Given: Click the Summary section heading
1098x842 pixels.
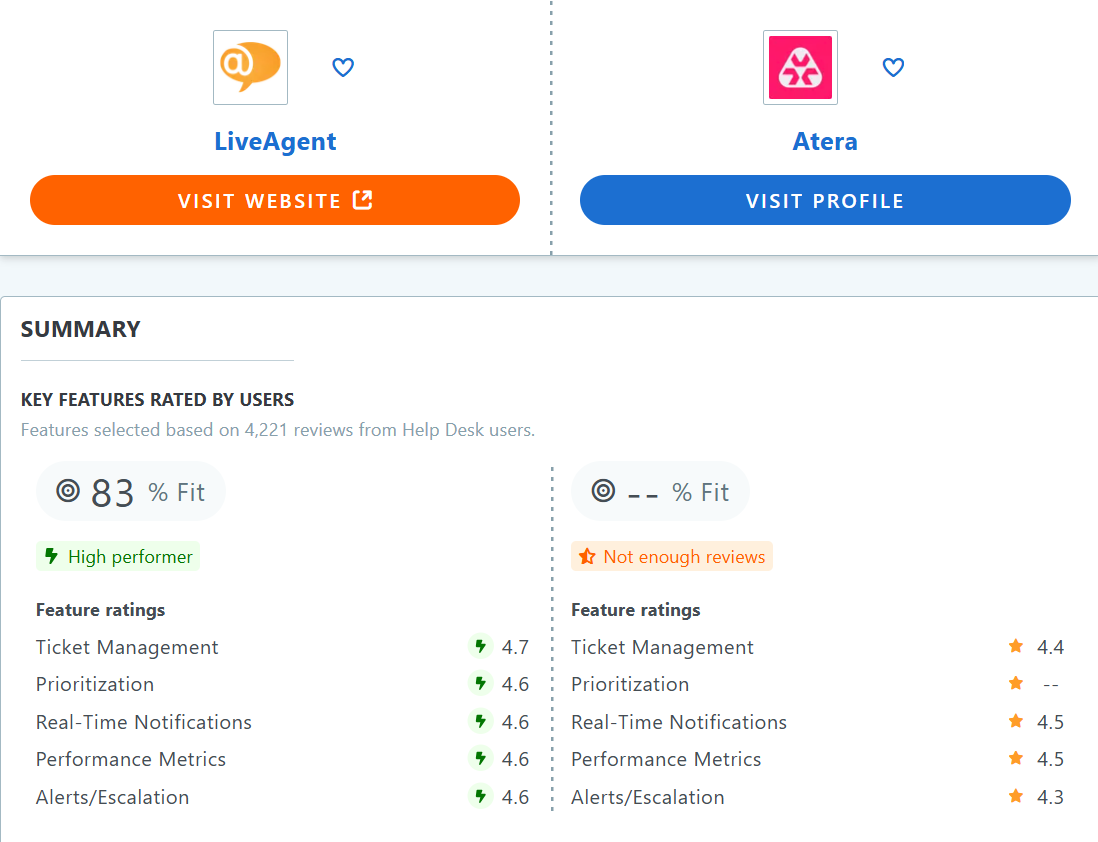Looking at the screenshot, I should [81, 329].
